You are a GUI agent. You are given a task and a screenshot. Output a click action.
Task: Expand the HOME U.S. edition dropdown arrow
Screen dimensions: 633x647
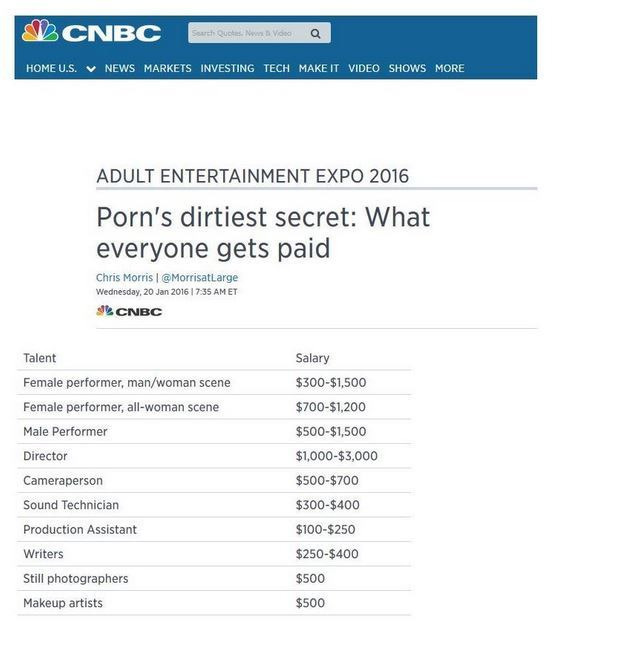tap(91, 69)
